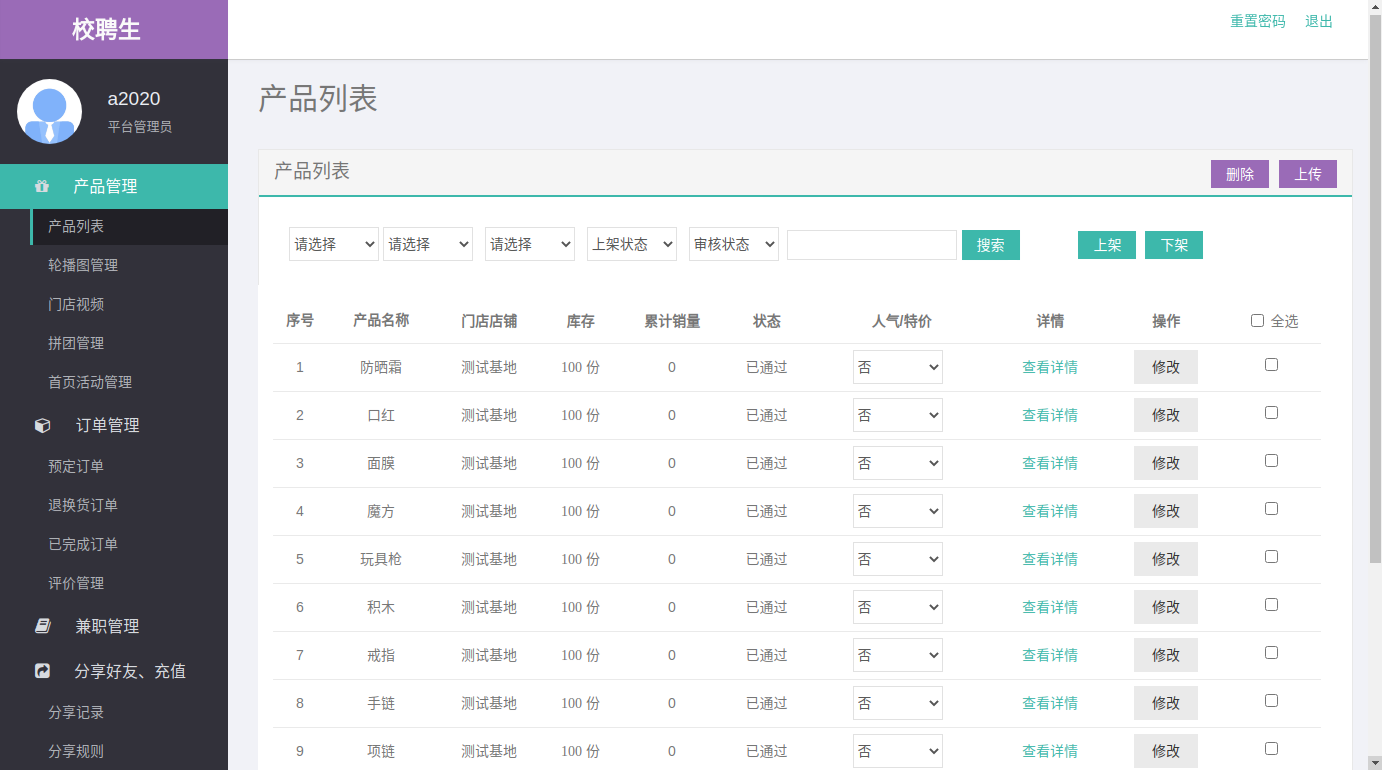Click the purple 上传 button
This screenshot has height=770, width=1382.
pos(1307,174)
